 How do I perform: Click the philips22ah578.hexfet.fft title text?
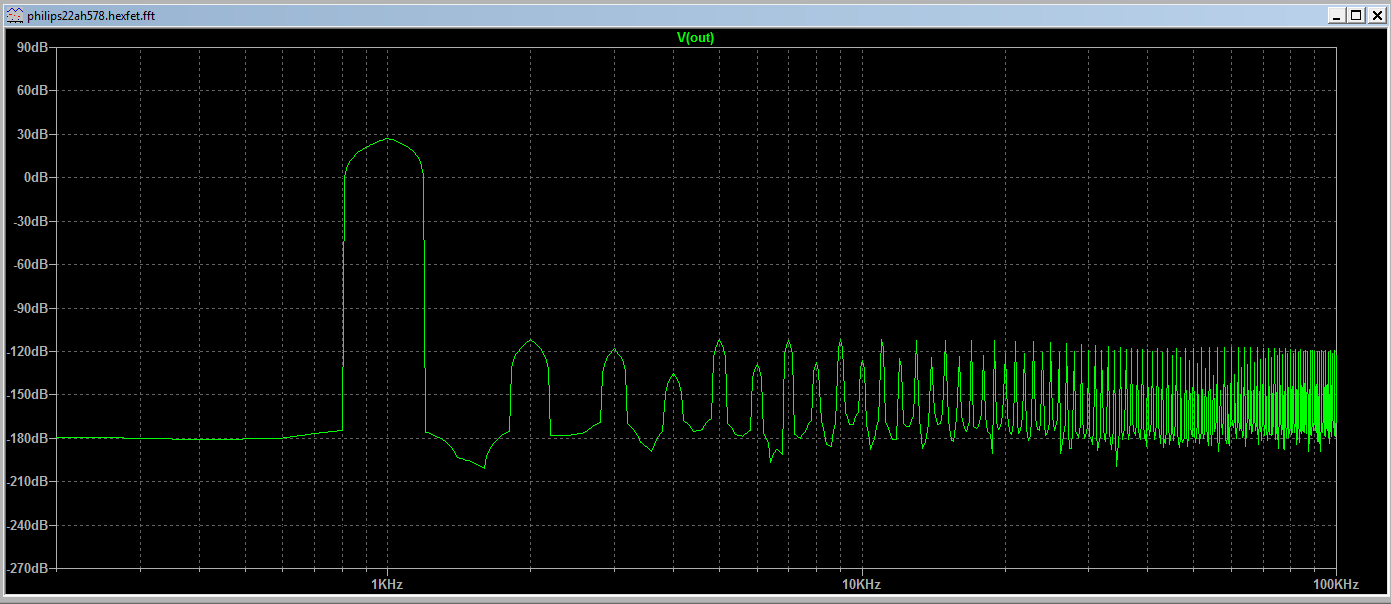pyautogui.click(x=91, y=15)
